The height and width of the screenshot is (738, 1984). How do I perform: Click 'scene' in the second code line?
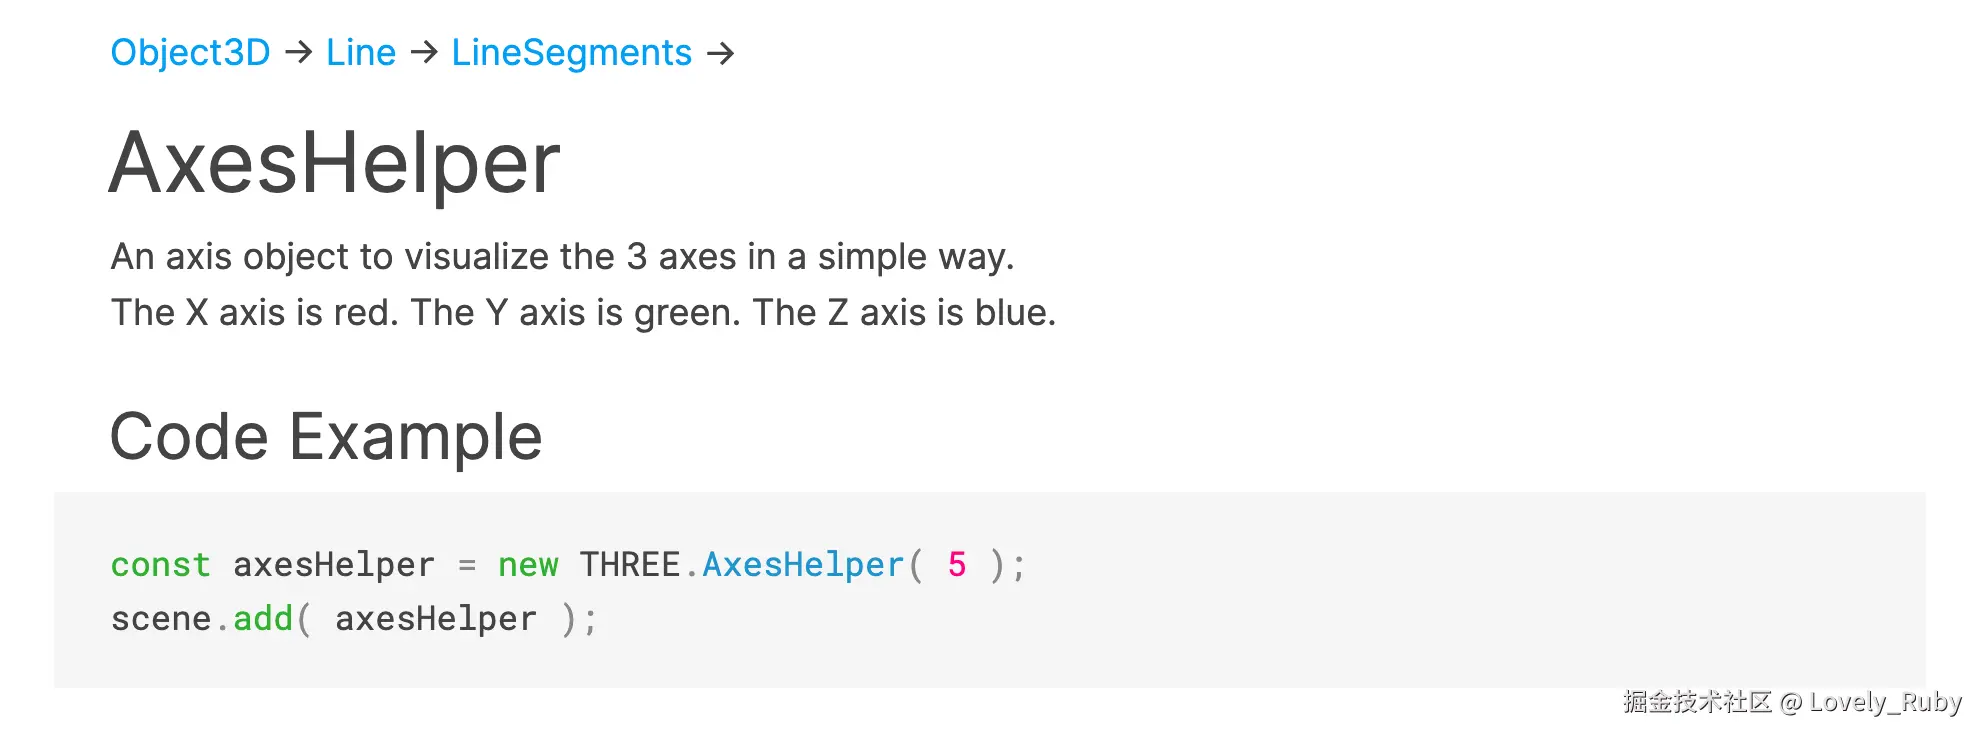(x=160, y=619)
